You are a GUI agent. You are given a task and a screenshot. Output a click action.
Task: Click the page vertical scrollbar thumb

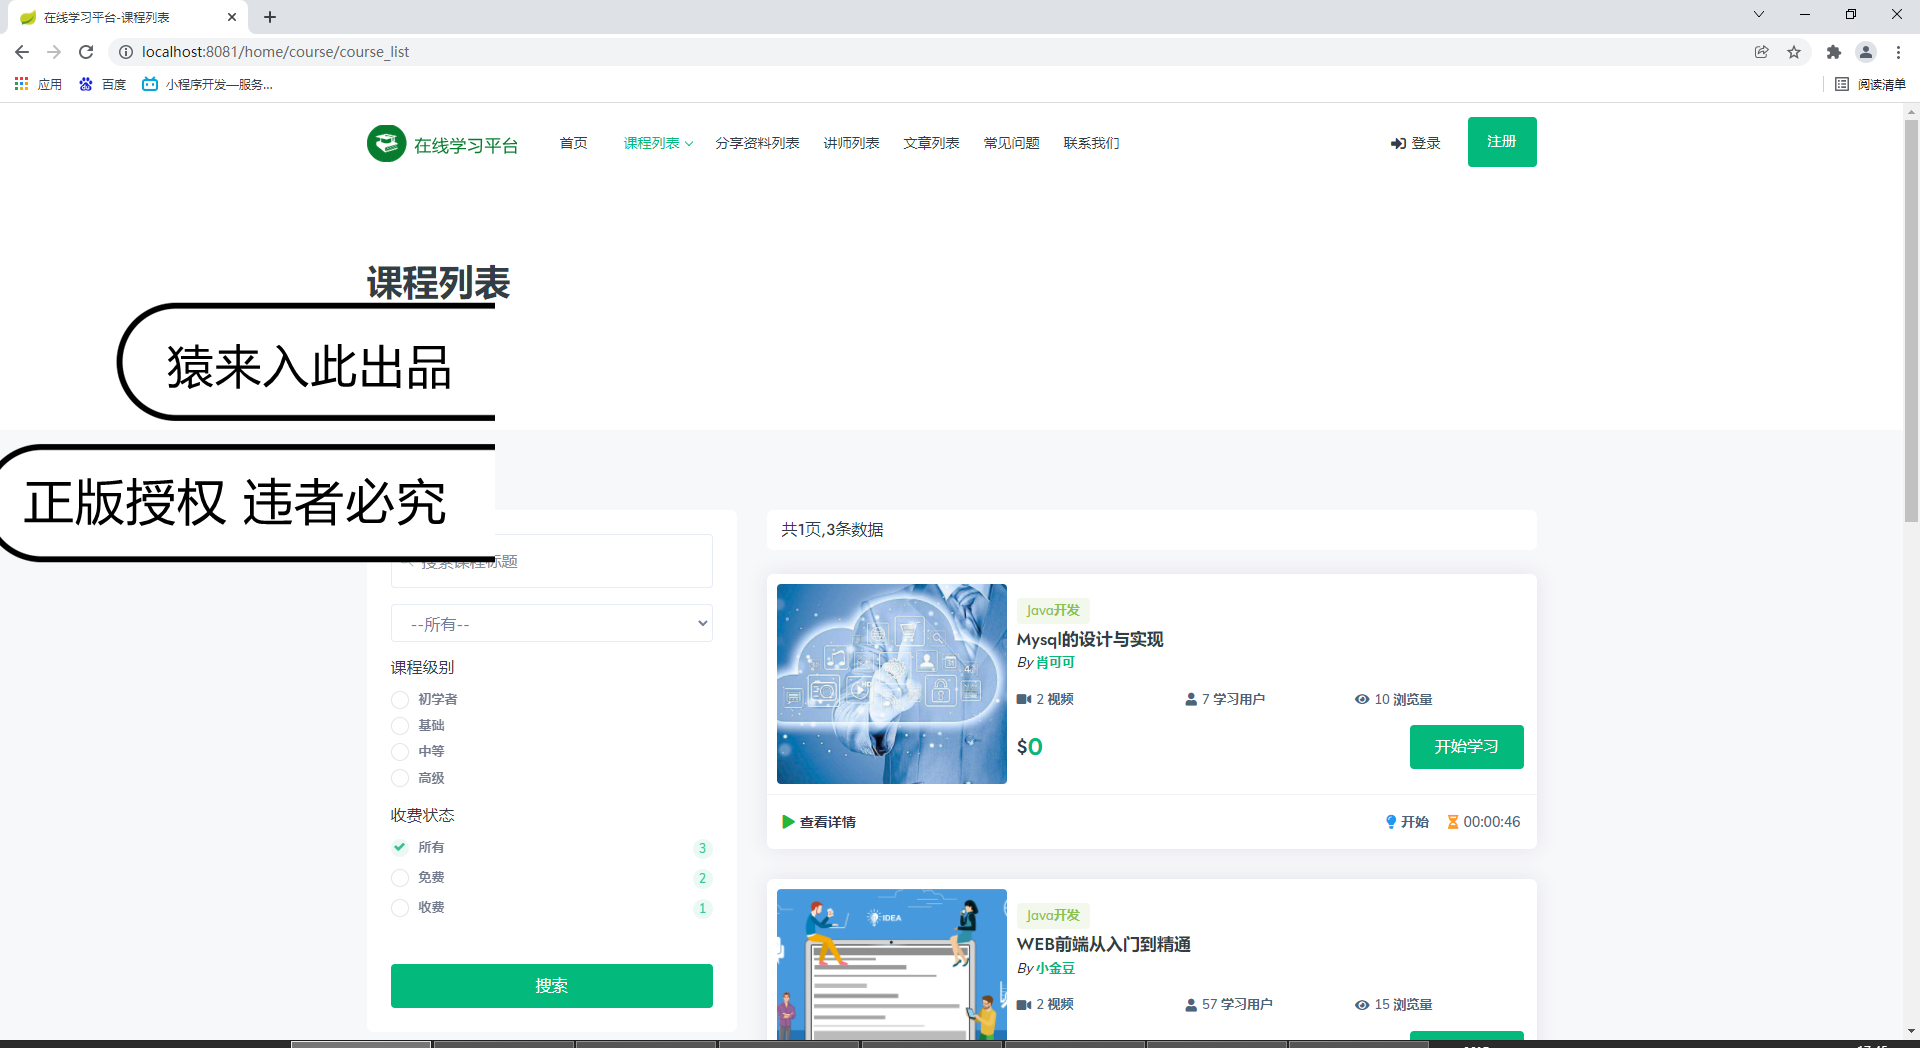click(x=1911, y=320)
